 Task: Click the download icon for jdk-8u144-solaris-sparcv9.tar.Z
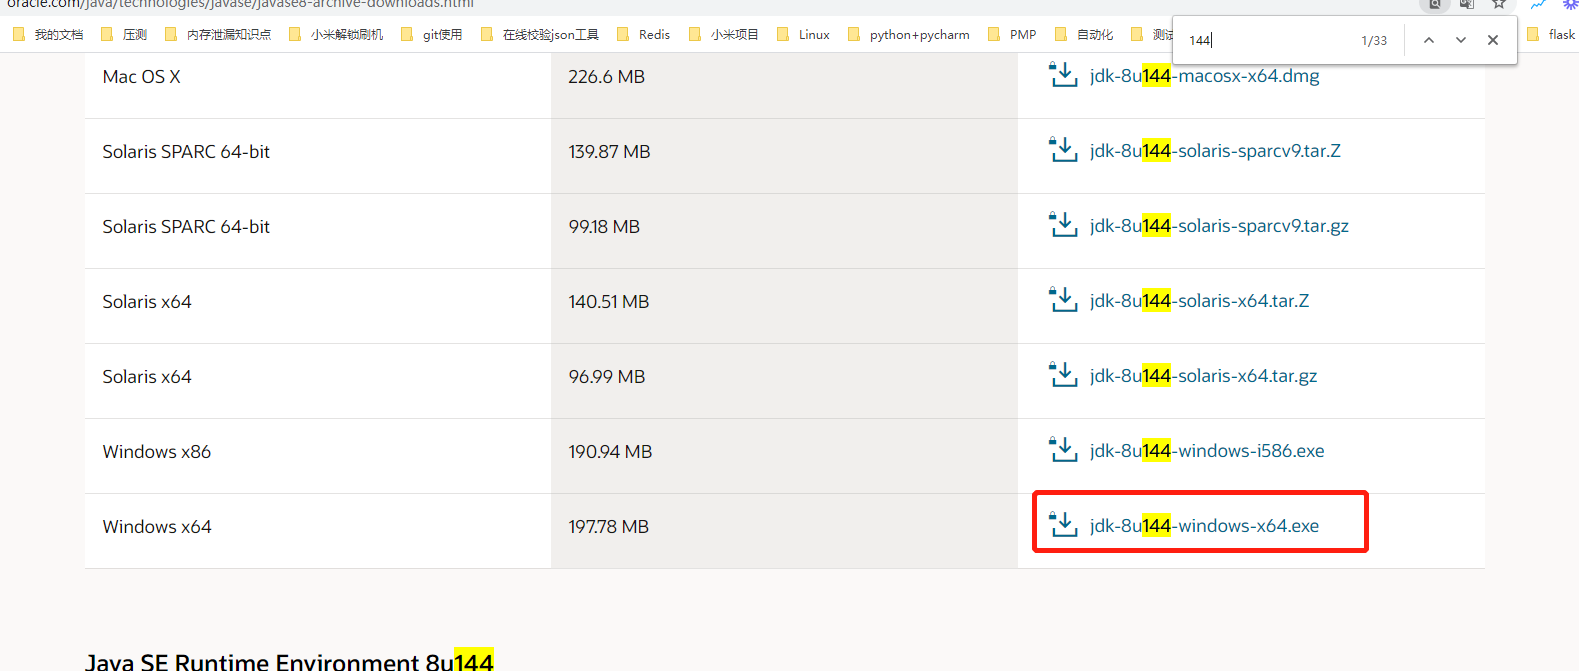pyautogui.click(x=1063, y=150)
